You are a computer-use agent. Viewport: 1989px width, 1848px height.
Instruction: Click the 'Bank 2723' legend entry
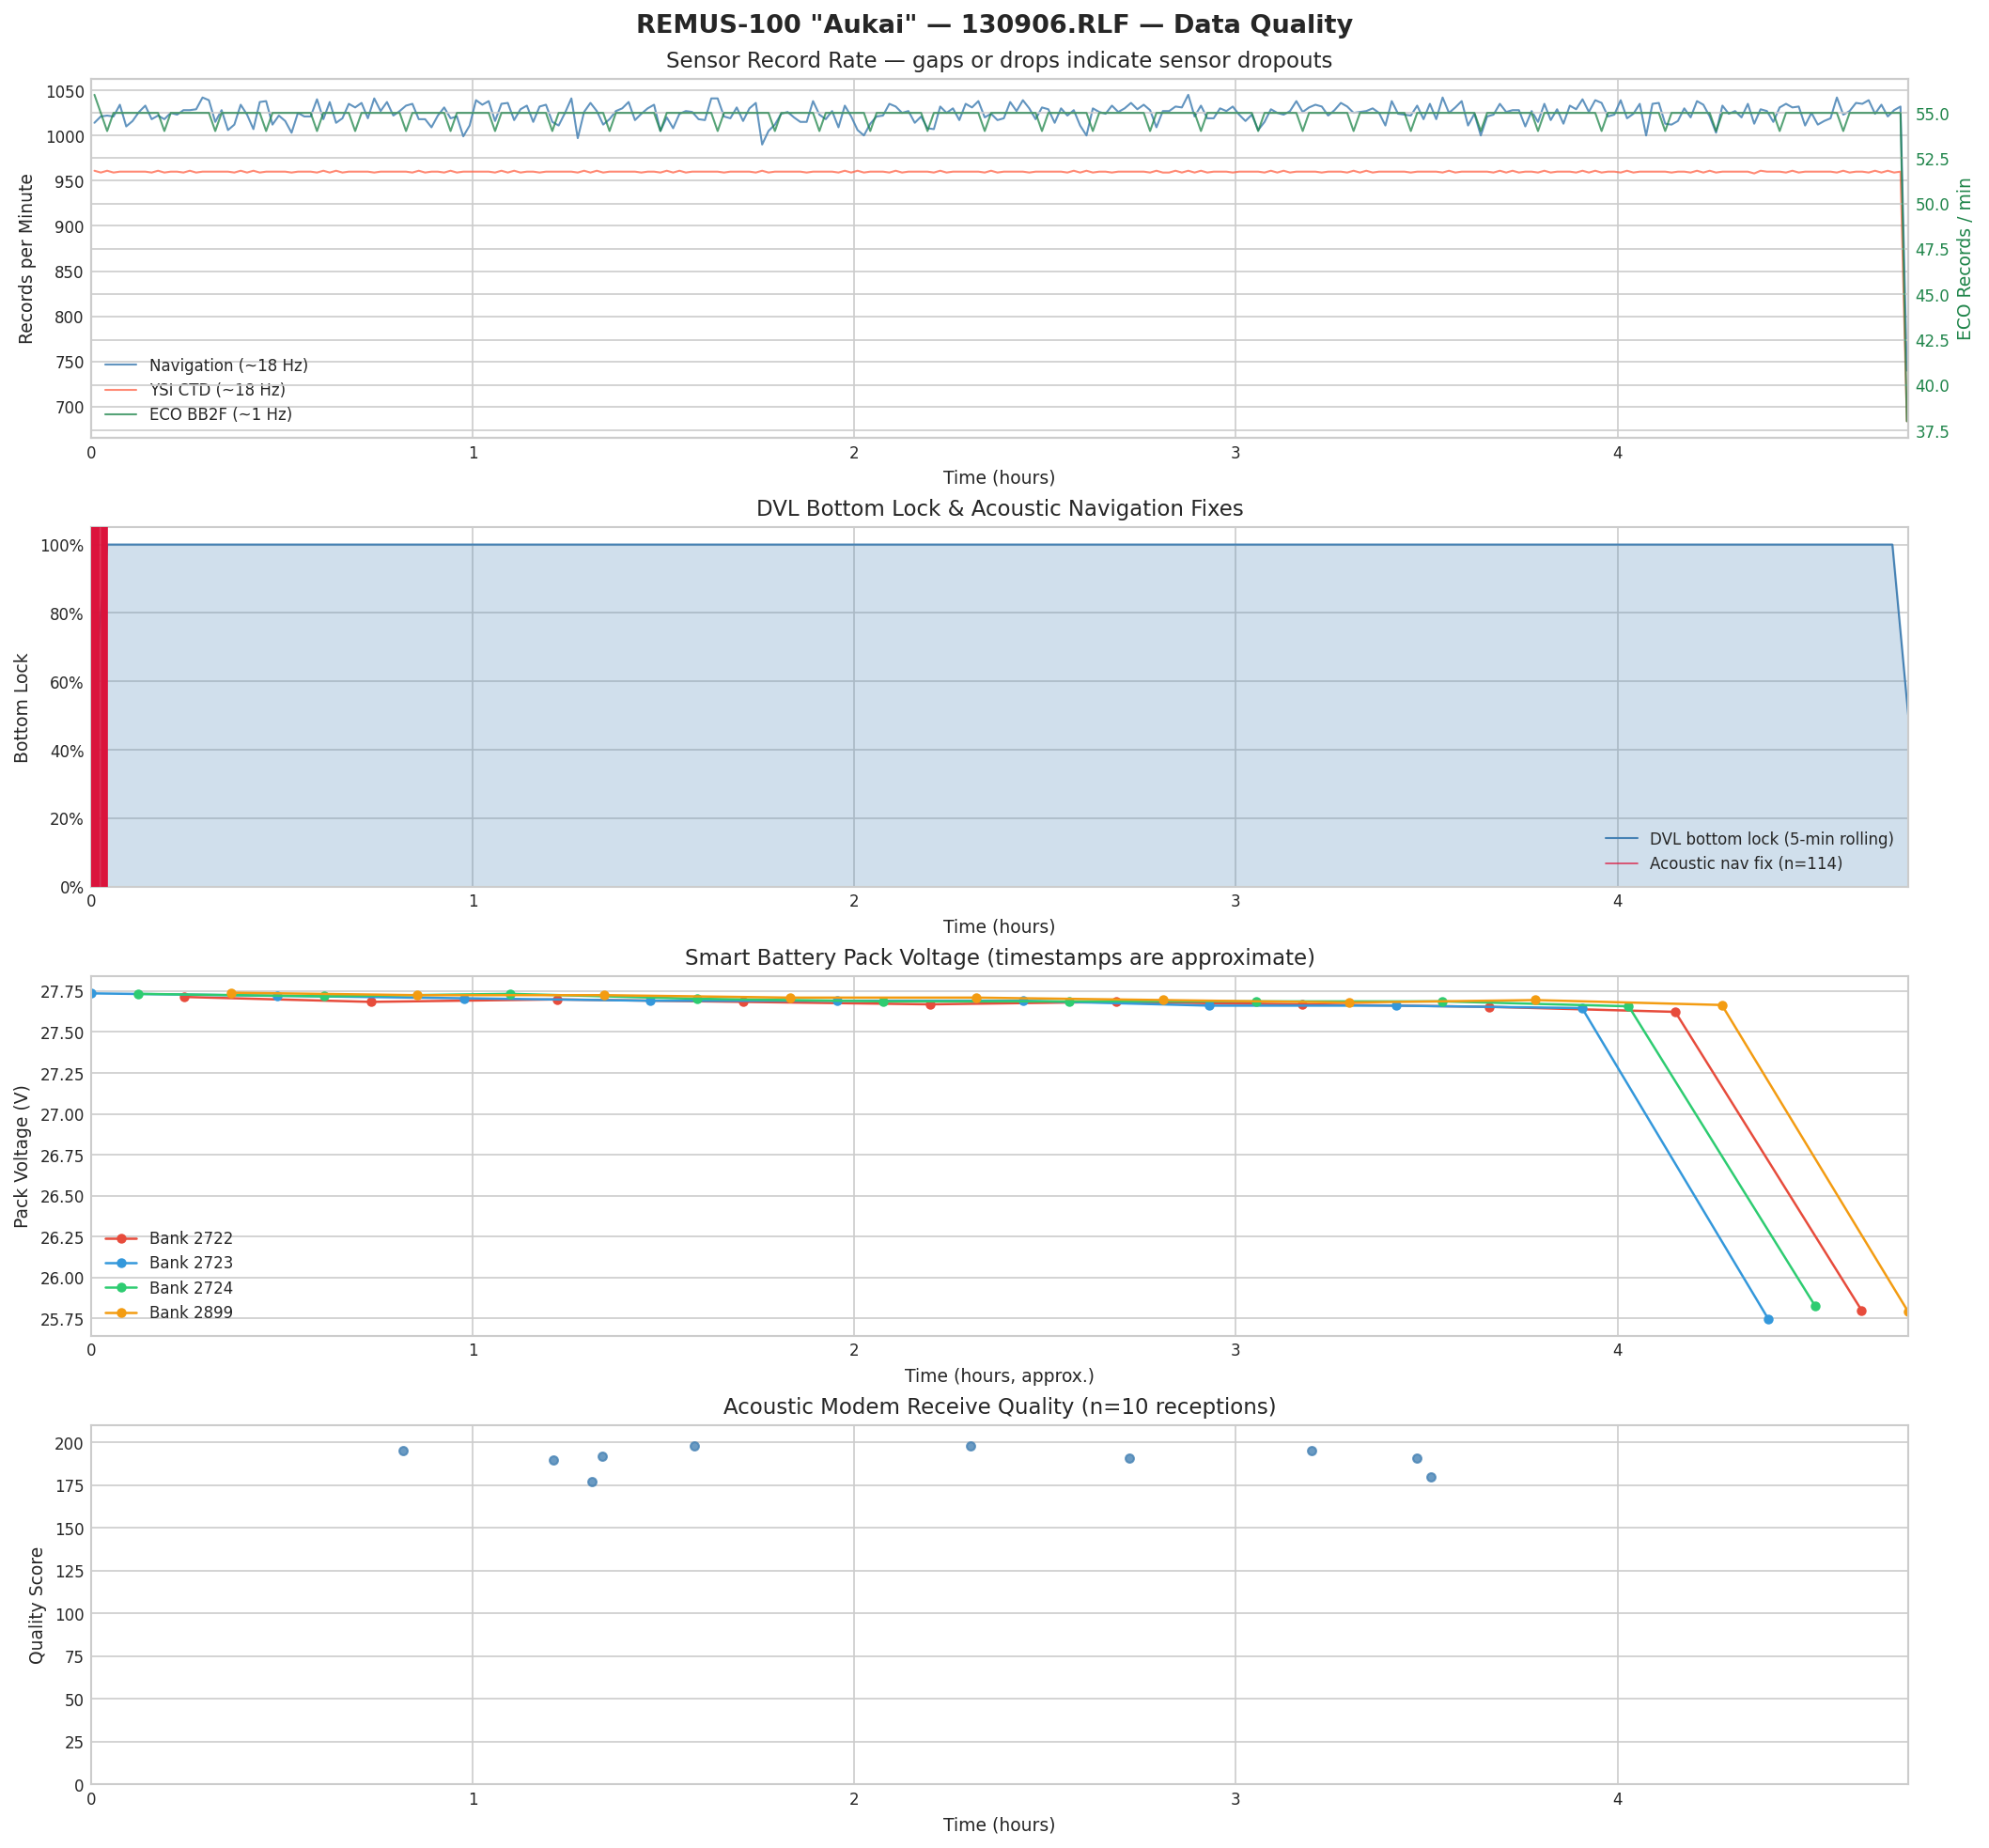click(169, 1263)
